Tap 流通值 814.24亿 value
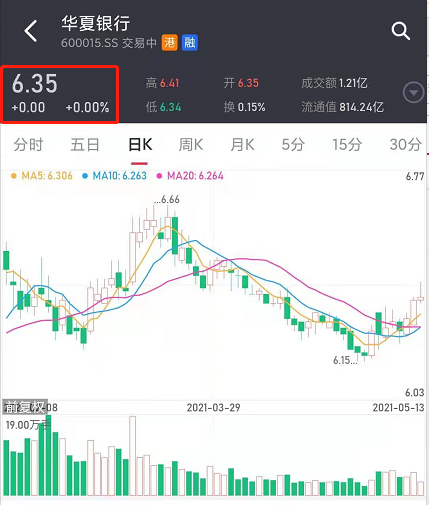 tap(343, 107)
